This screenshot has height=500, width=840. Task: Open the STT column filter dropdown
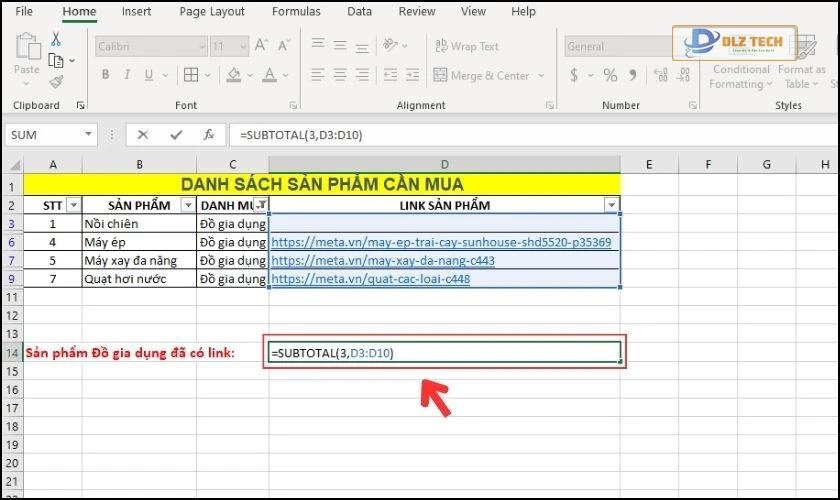(73, 205)
